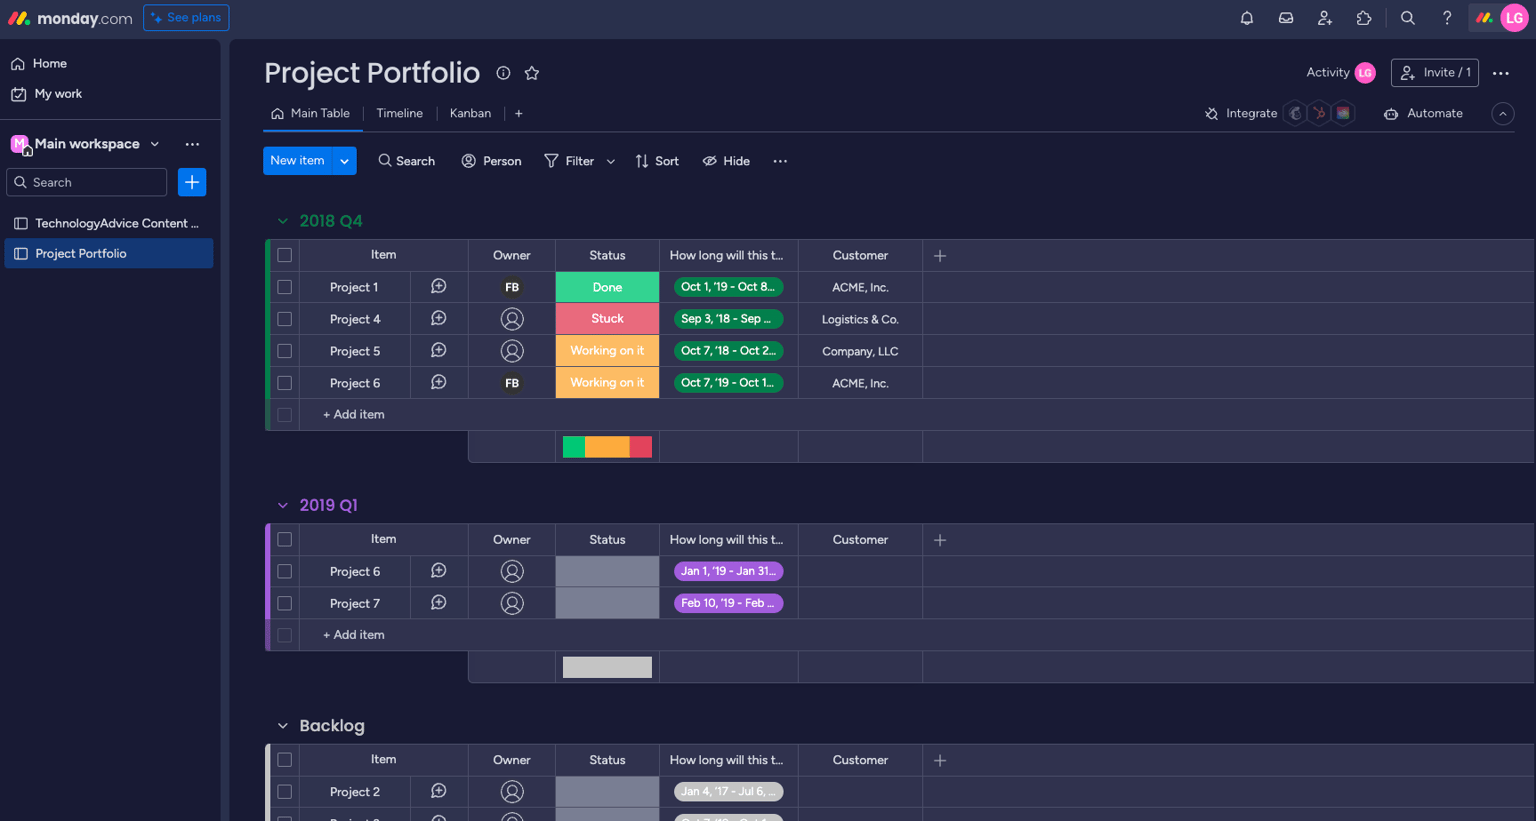Select all items in the 2018 Q4 group
The width and height of the screenshot is (1536, 821).
285,255
